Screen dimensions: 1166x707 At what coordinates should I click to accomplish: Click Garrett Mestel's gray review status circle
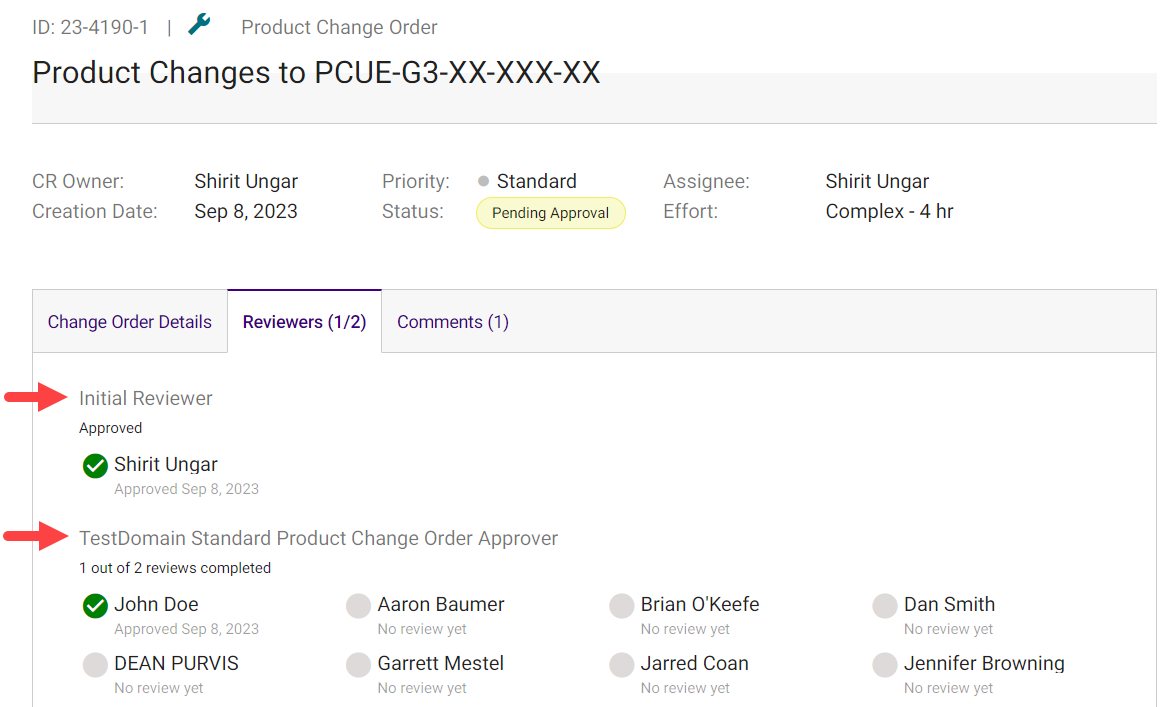pyautogui.click(x=358, y=664)
